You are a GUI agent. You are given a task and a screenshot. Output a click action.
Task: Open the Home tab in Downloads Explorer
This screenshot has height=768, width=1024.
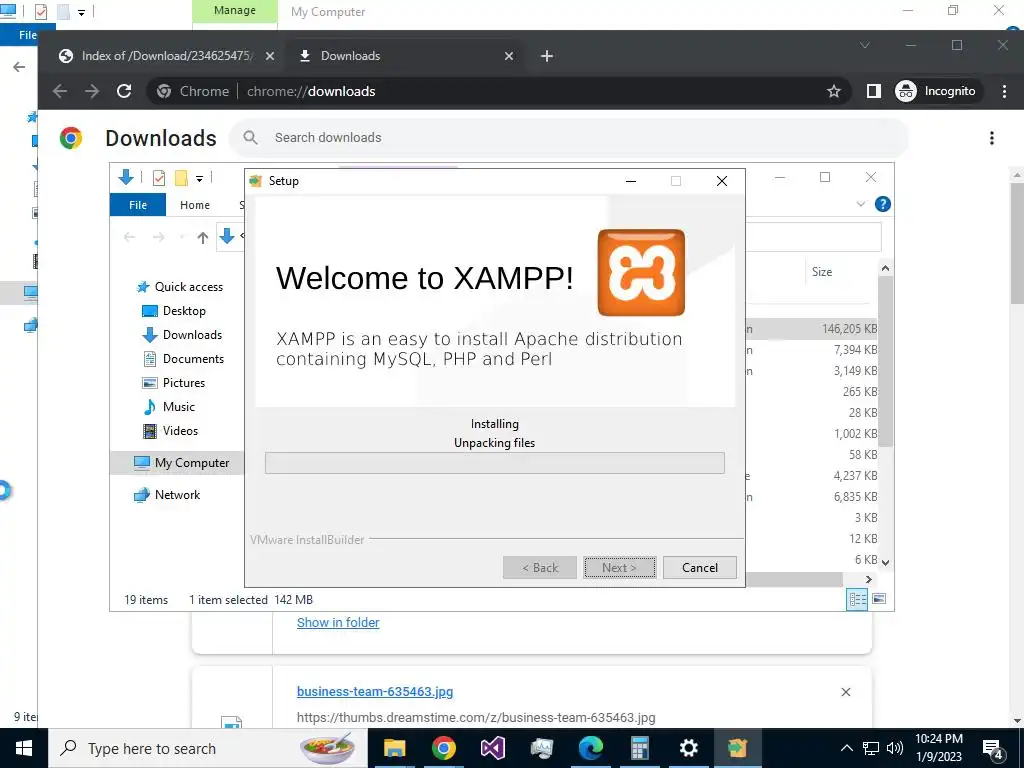(195, 204)
